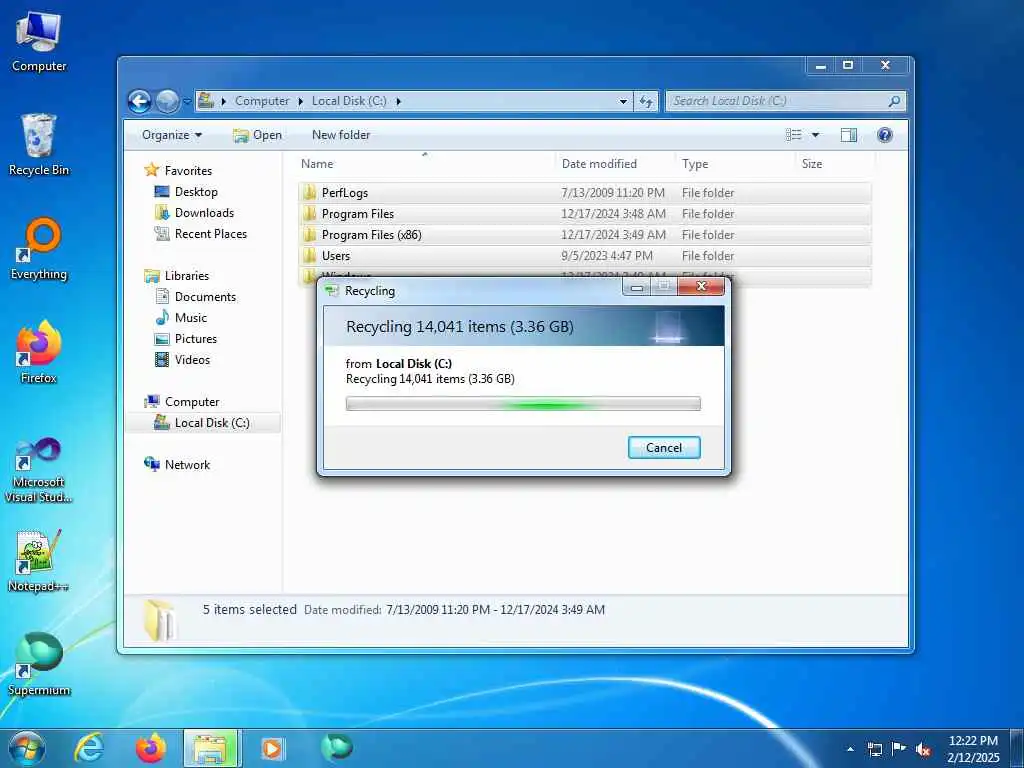The image size is (1024, 768).
Task: Click the Action Center flag icon
Action: pyautogui.click(x=899, y=749)
